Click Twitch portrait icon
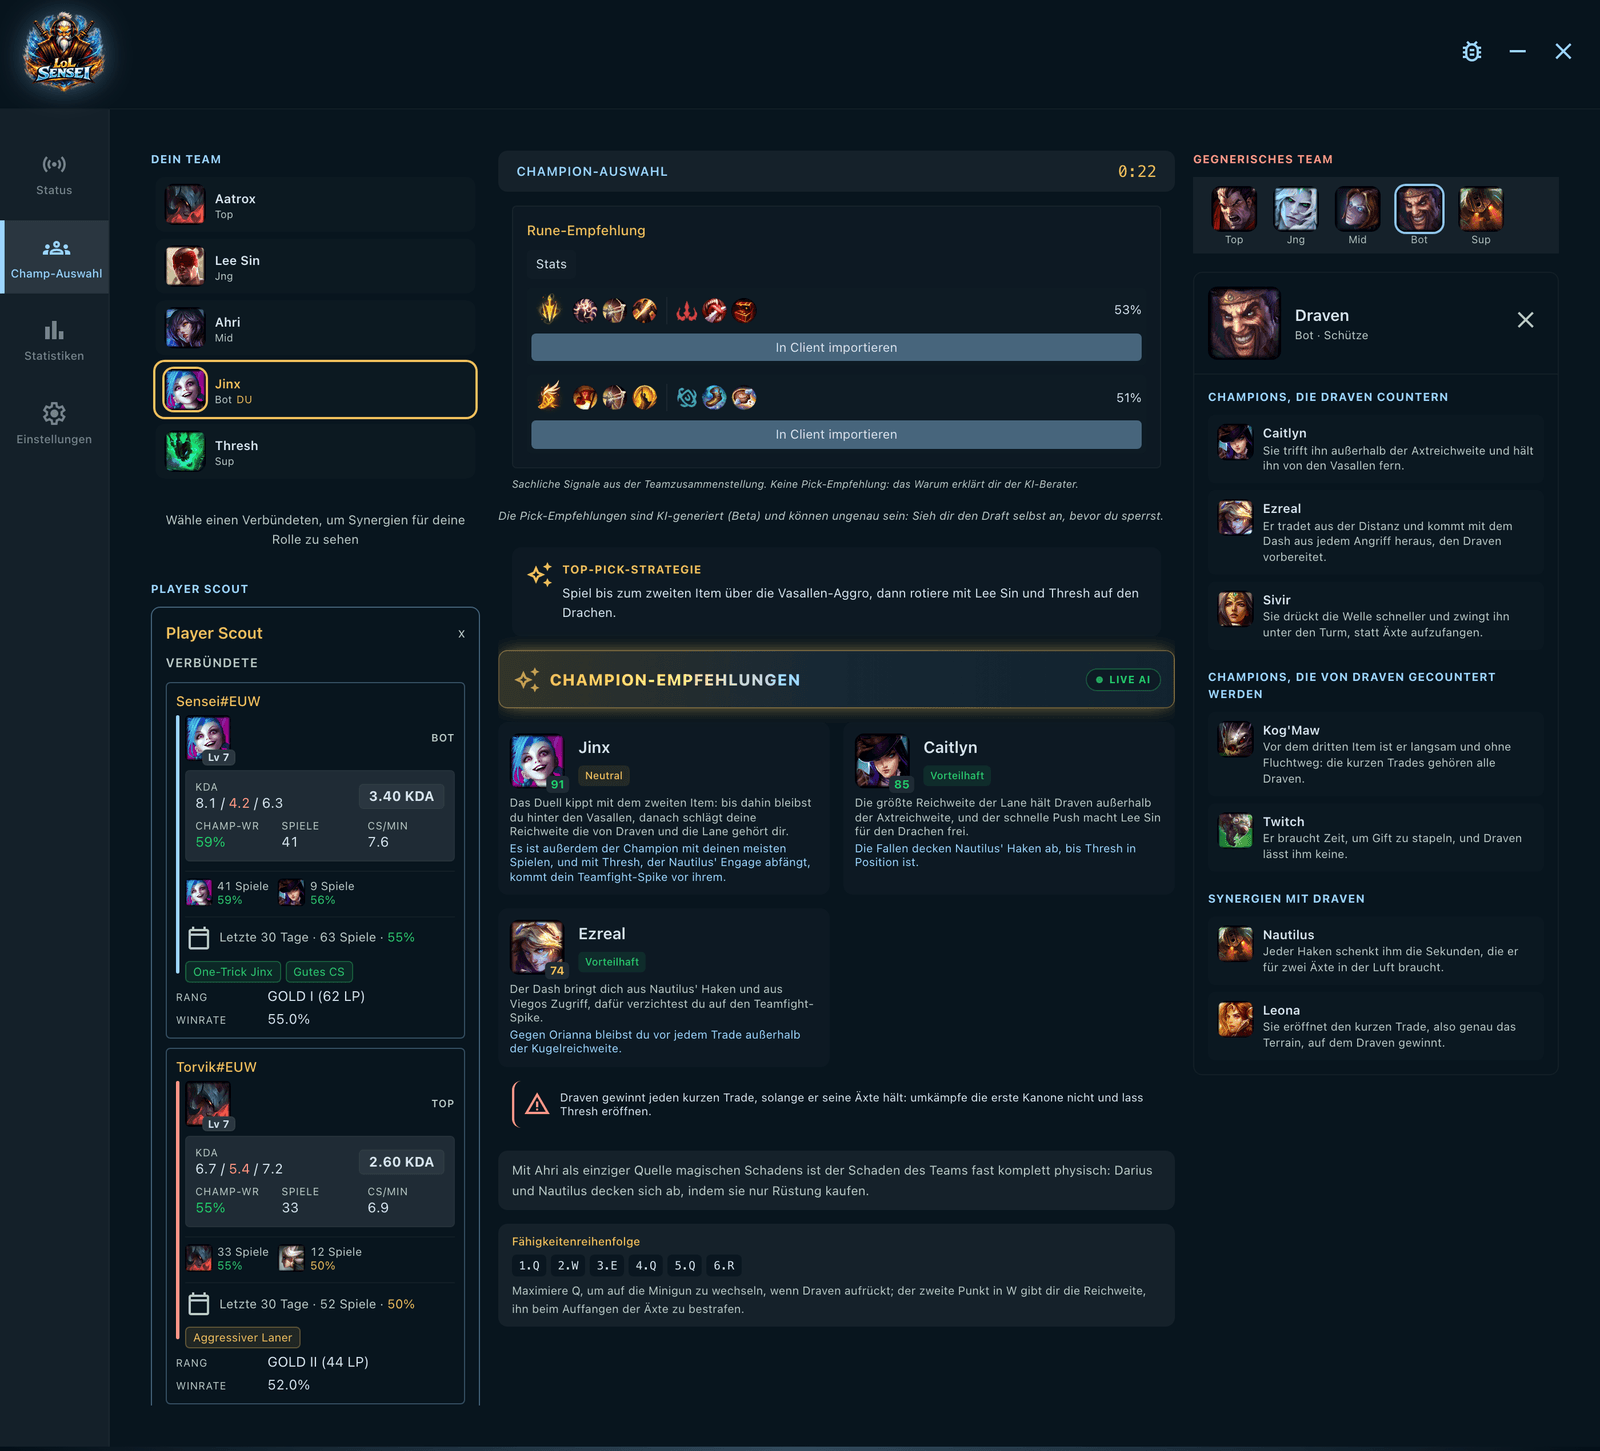The height and width of the screenshot is (1451, 1600). [1235, 830]
